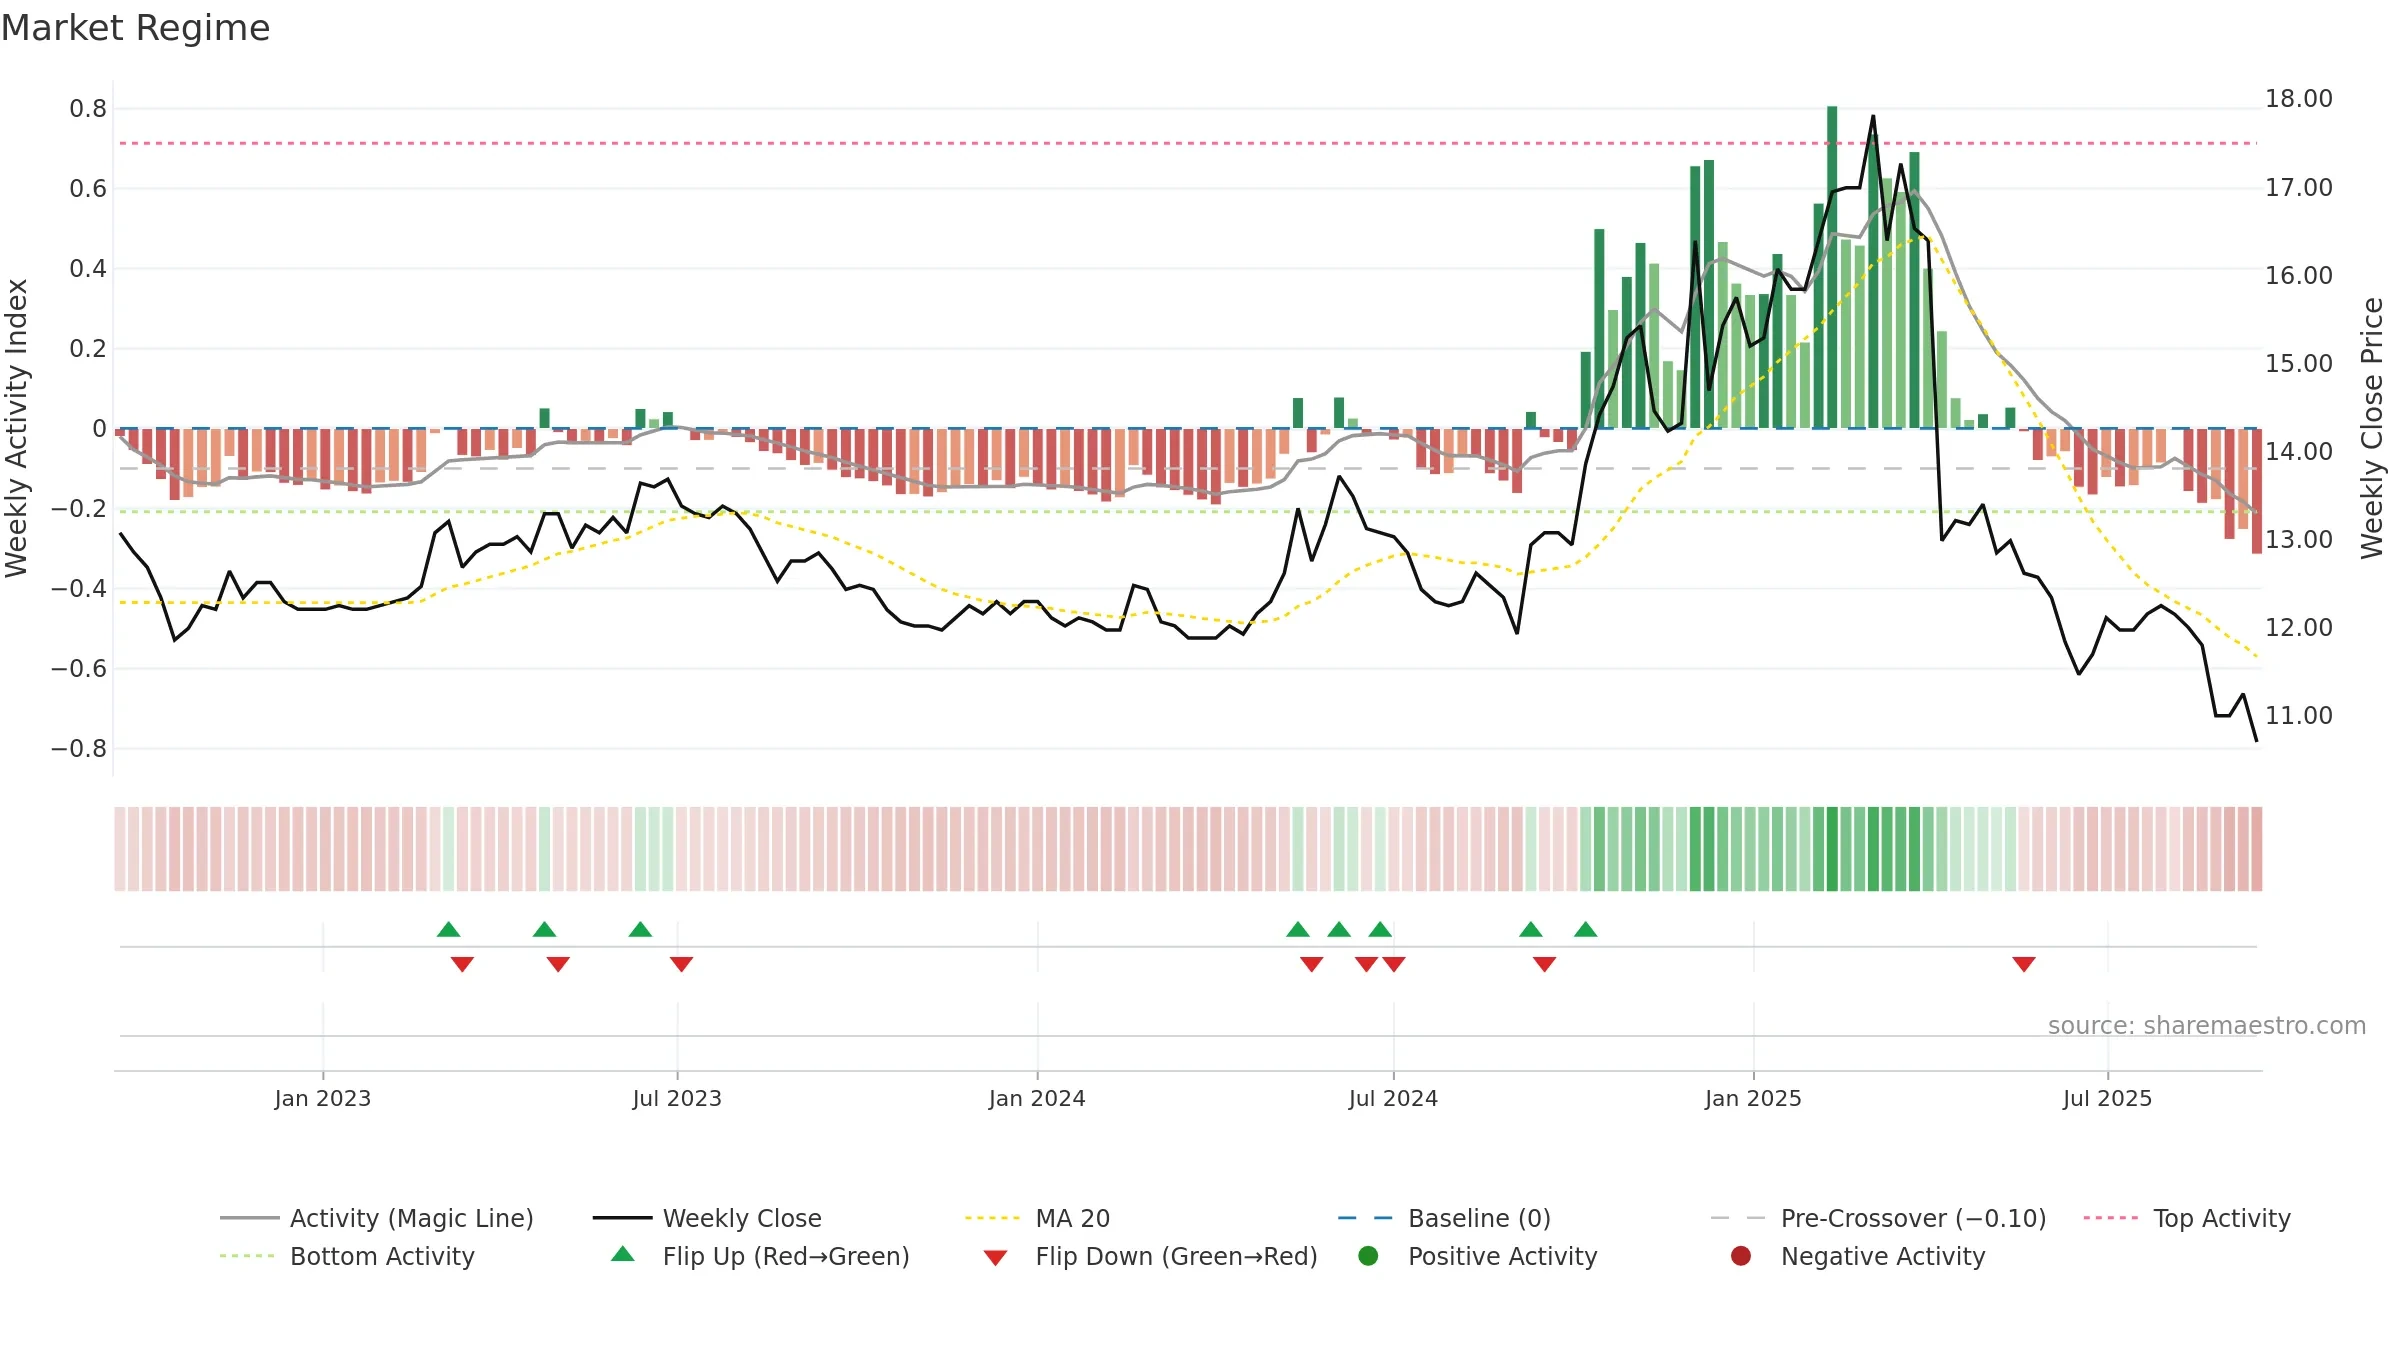
Task: Click the Jul 2024 x-axis label
Action: pos(1393,1098)
